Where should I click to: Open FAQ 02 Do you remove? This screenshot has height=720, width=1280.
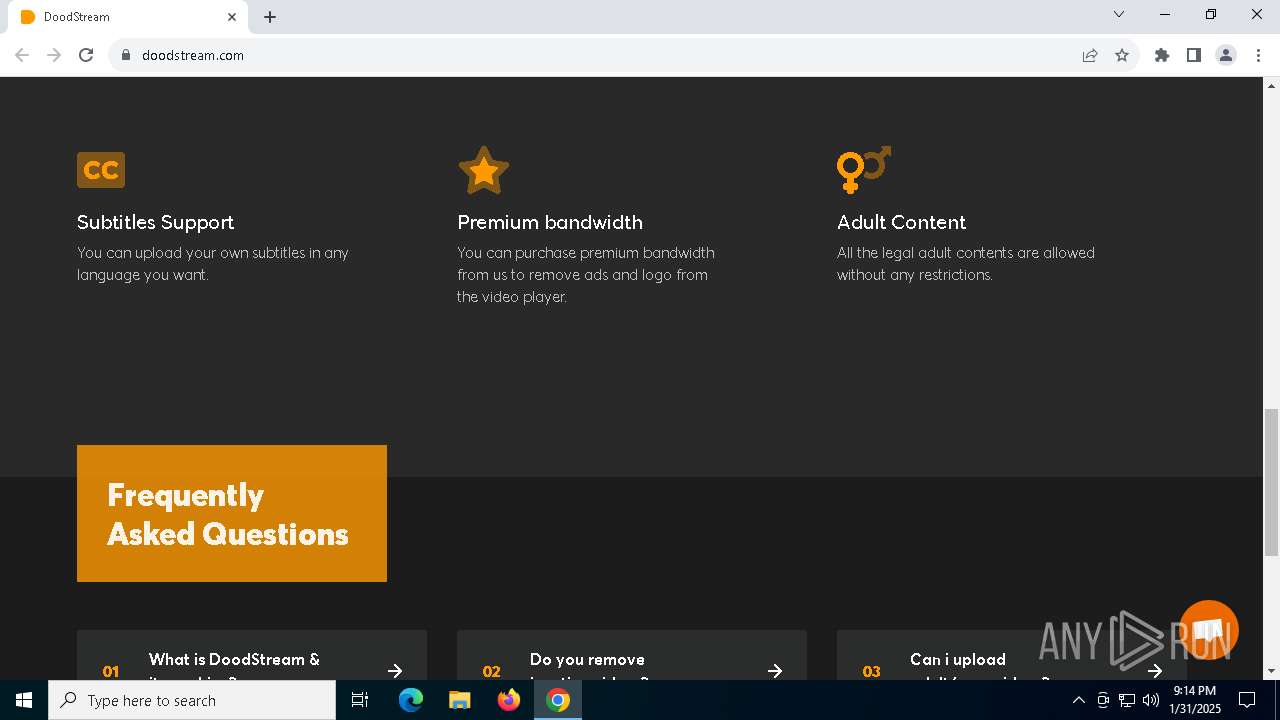[x=632, y=656]
